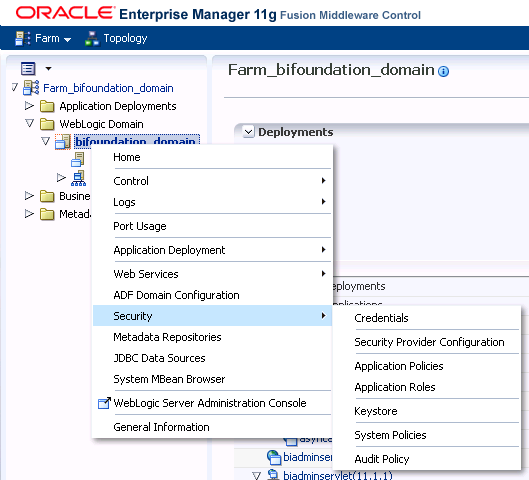This screenshot has height=480, width=529.
Task: Collapse the Deployments section
Action: [x=248, y=132]
